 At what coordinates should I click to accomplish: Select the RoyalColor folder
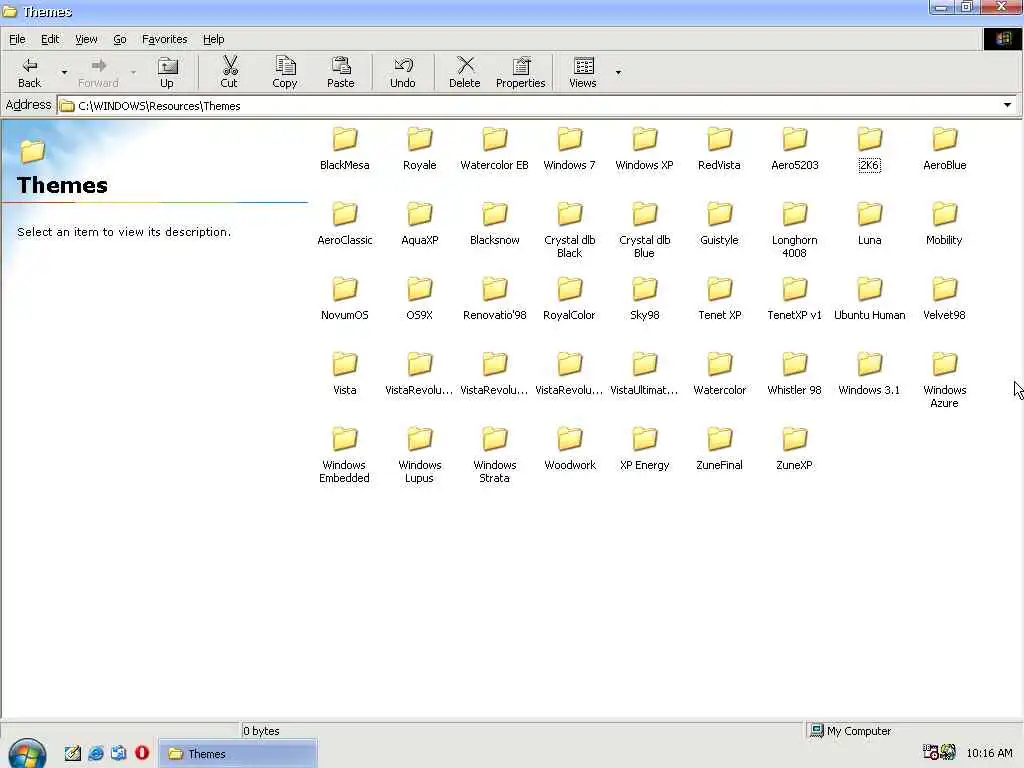click(569, 300)
